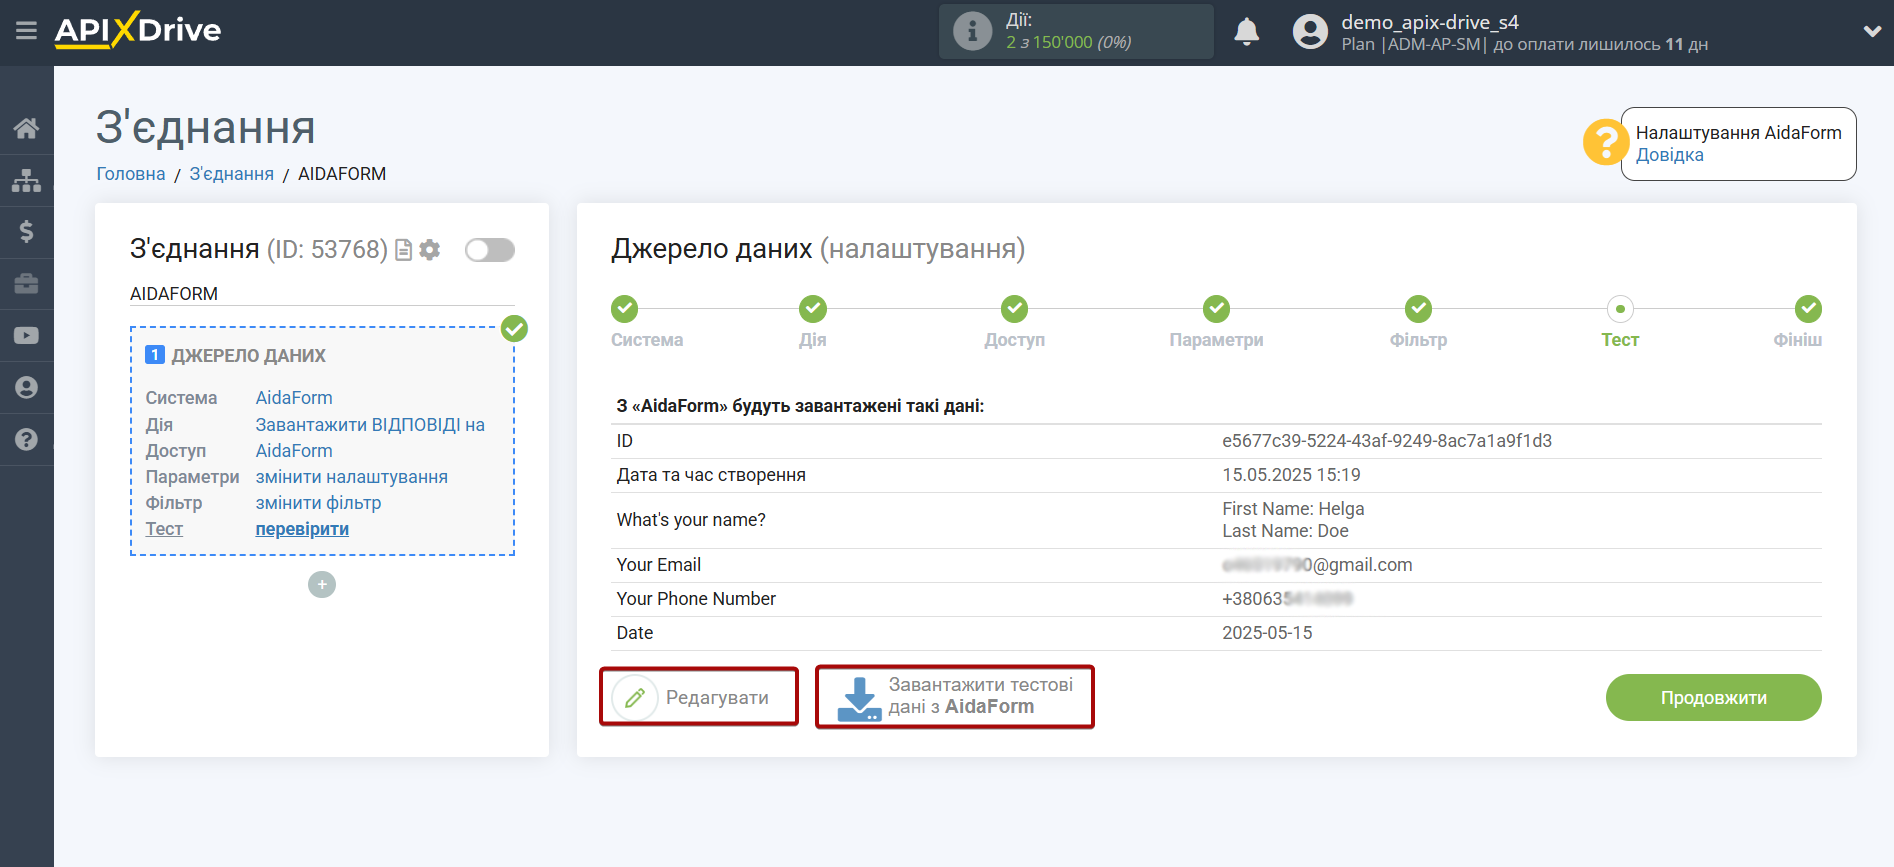Go to the Фільтр step
The image size is (1894, 867).
pos(1418,310)
